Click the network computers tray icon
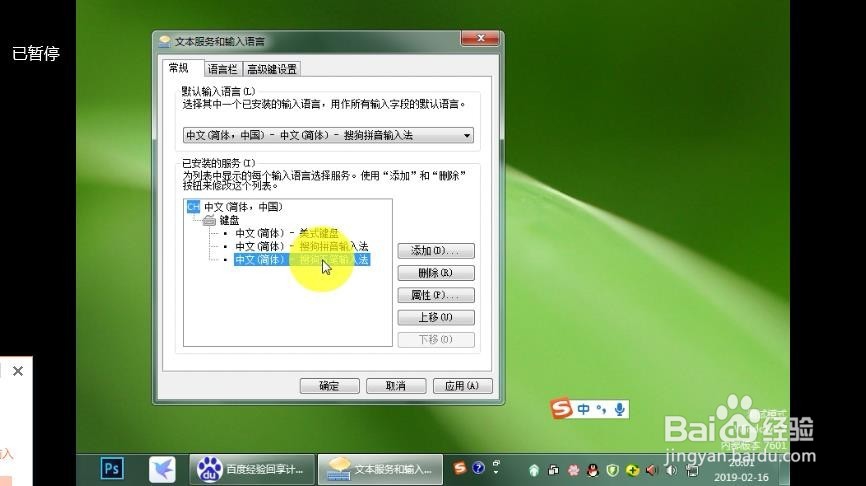This screenshot has height=486, width=866. pyautogui.click(x=553, y=470)
